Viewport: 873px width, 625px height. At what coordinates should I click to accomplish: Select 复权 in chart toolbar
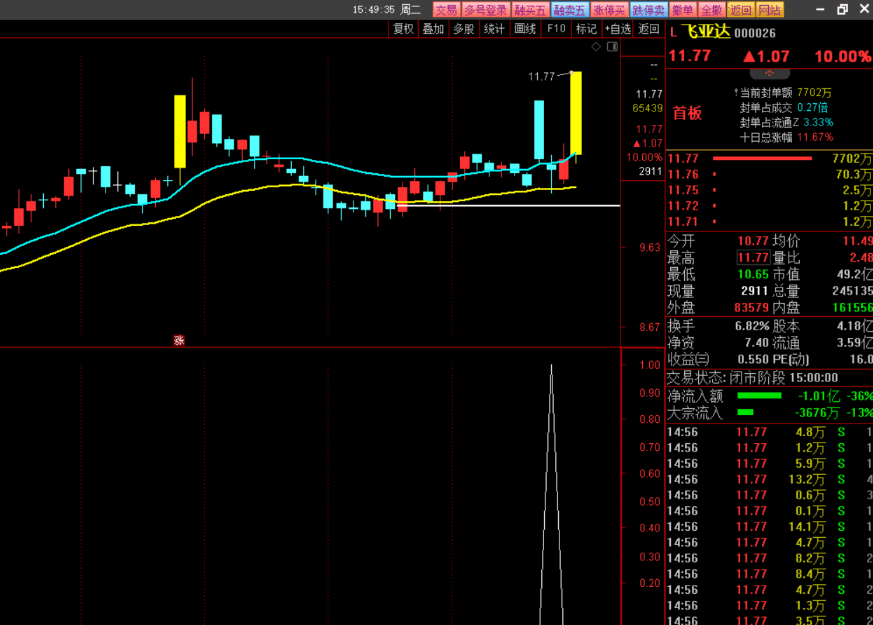[x=403, y=29]
